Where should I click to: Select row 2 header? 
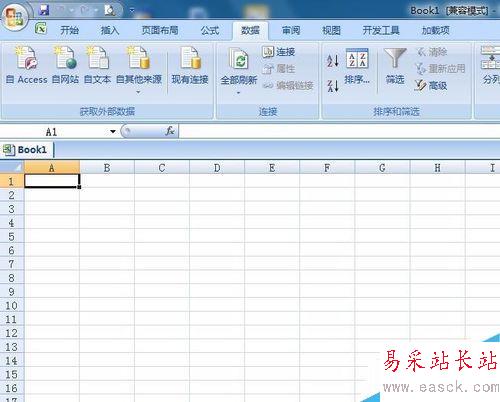12,195
